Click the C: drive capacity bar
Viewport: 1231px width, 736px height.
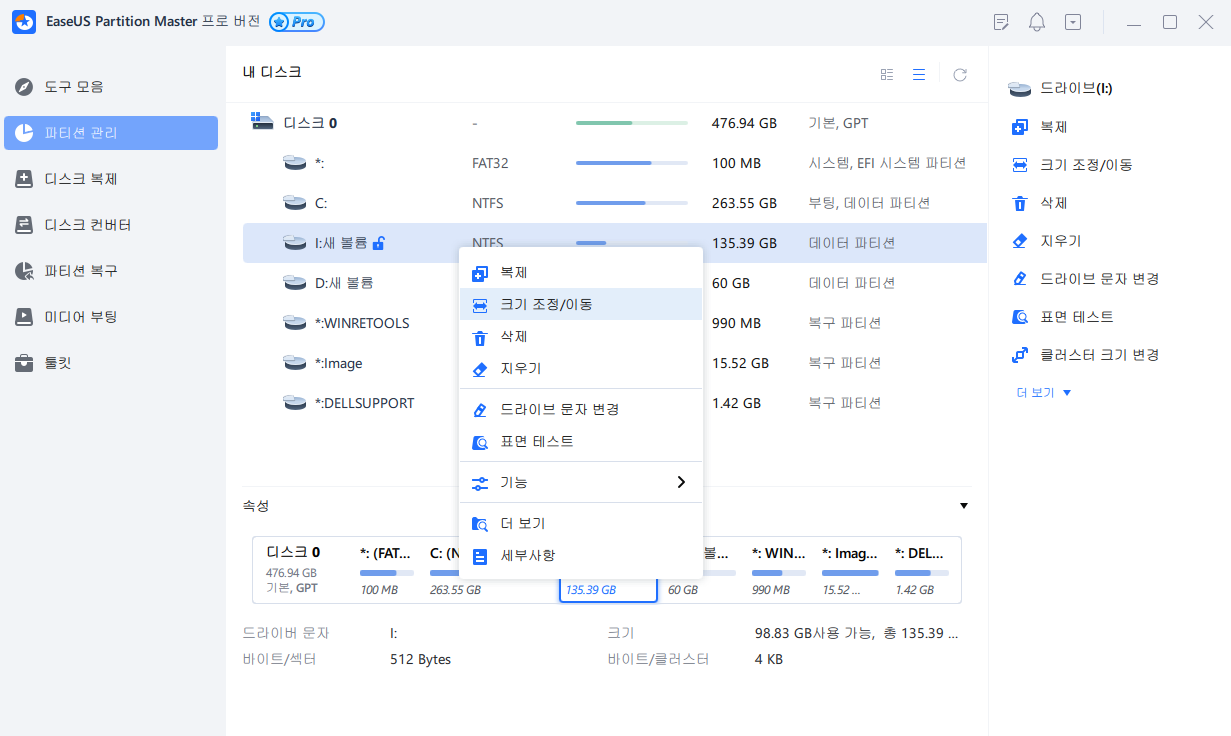631,202
